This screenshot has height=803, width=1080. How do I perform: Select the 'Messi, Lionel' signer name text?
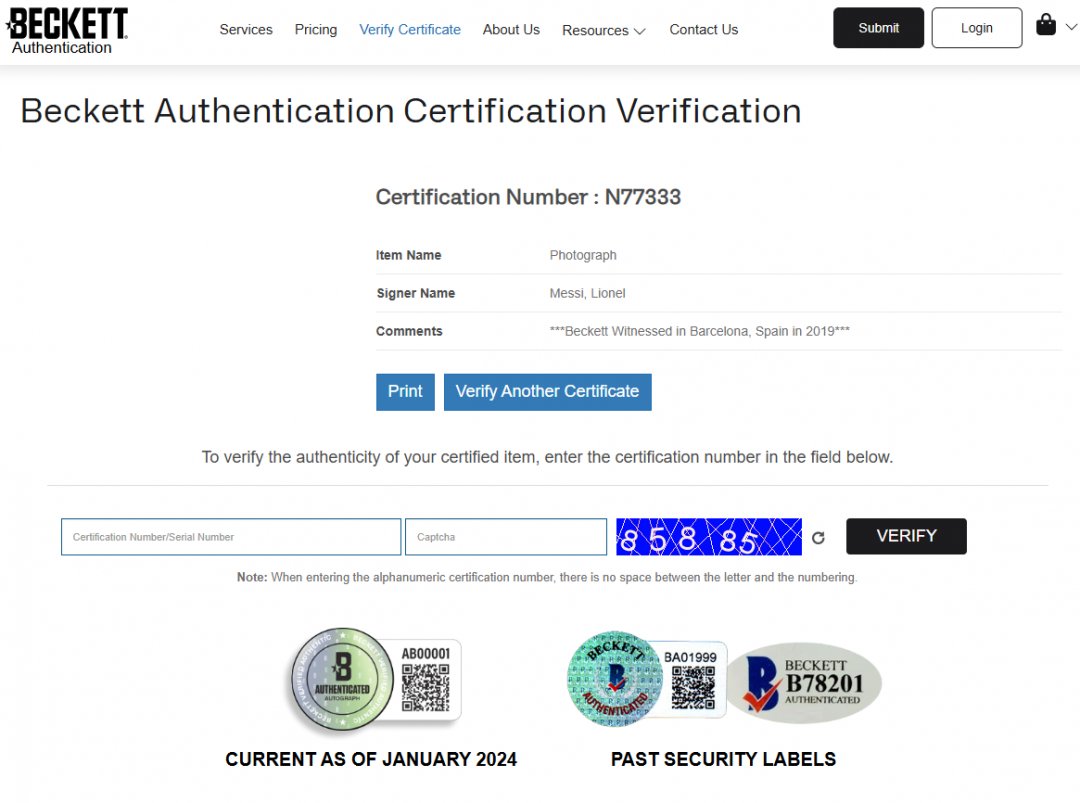point(588,293)
